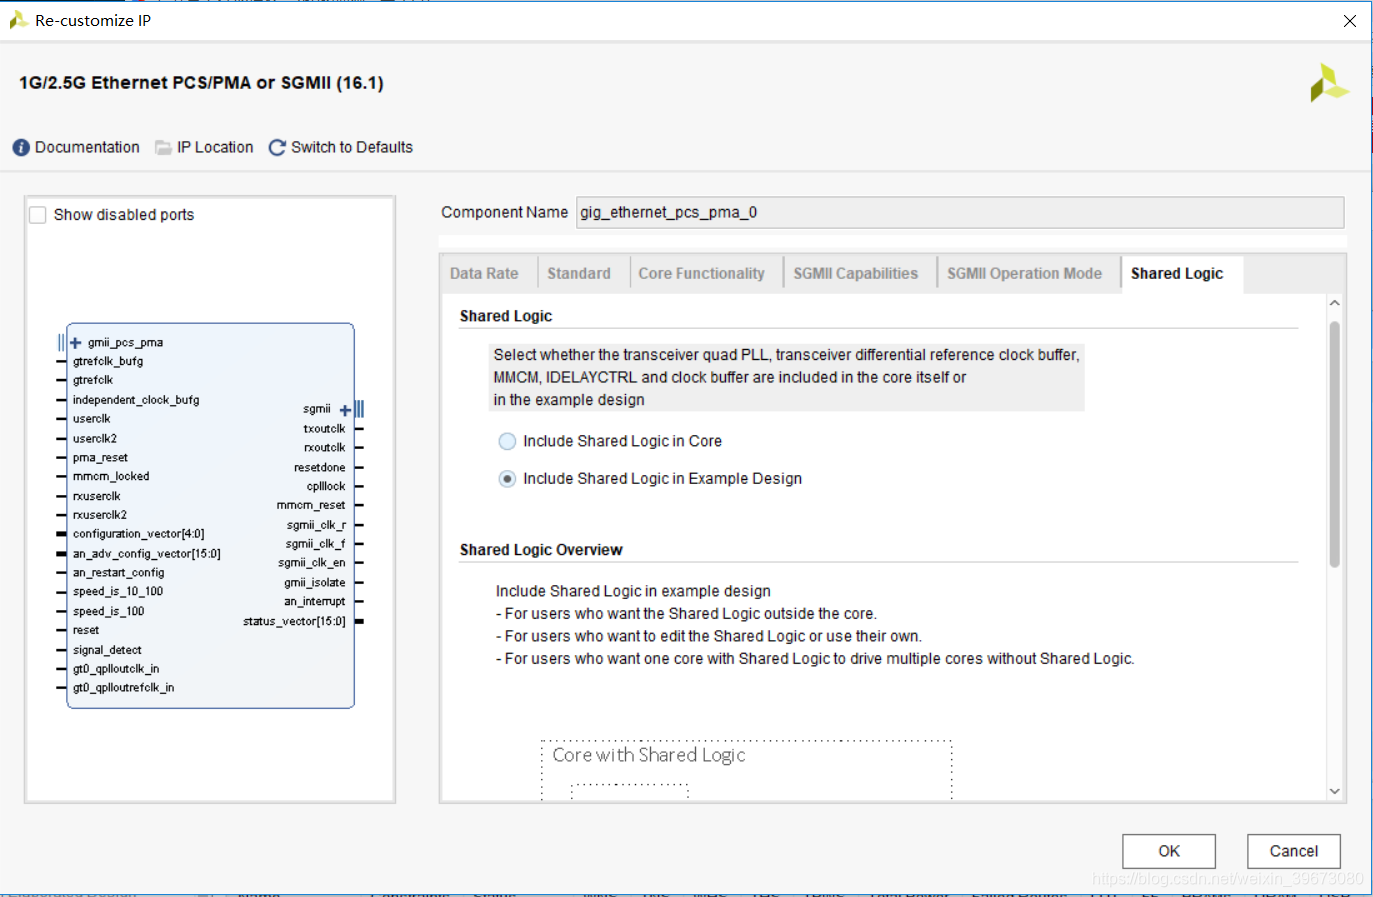The height and width of the screenshot is (897, 1373).
Task: Select Include Shared Logic in Core
Action: click(507, 441)
